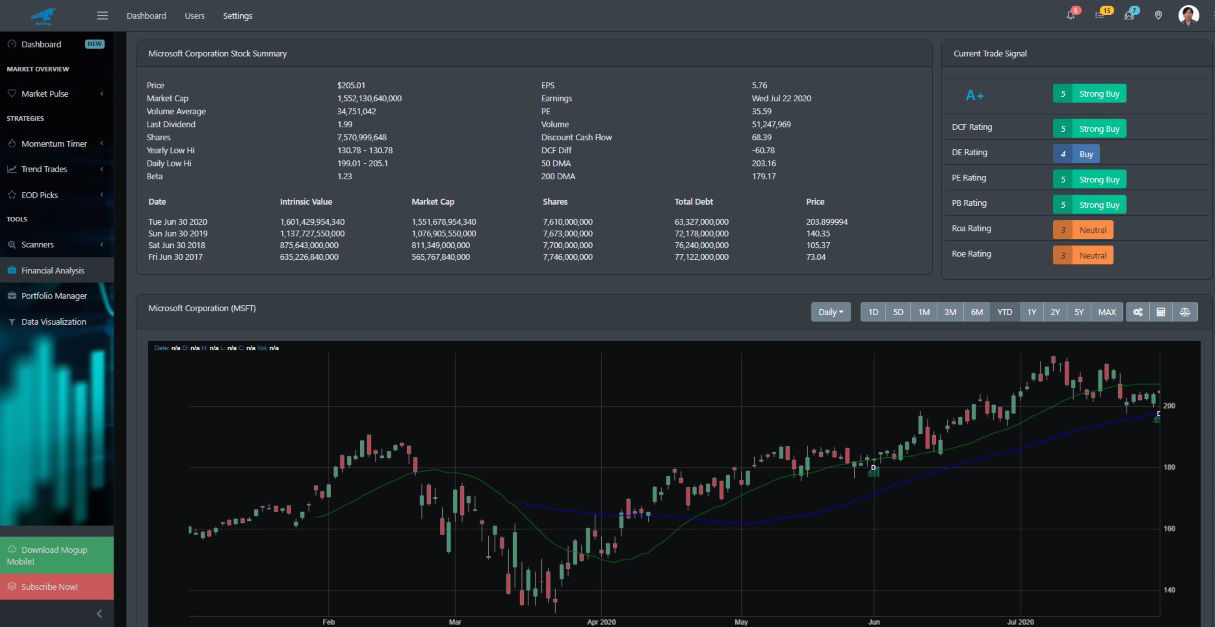Viewport: 1215px width, 627px height.
Task: Select the MAX chart range
Action: tap(1107, 312)
